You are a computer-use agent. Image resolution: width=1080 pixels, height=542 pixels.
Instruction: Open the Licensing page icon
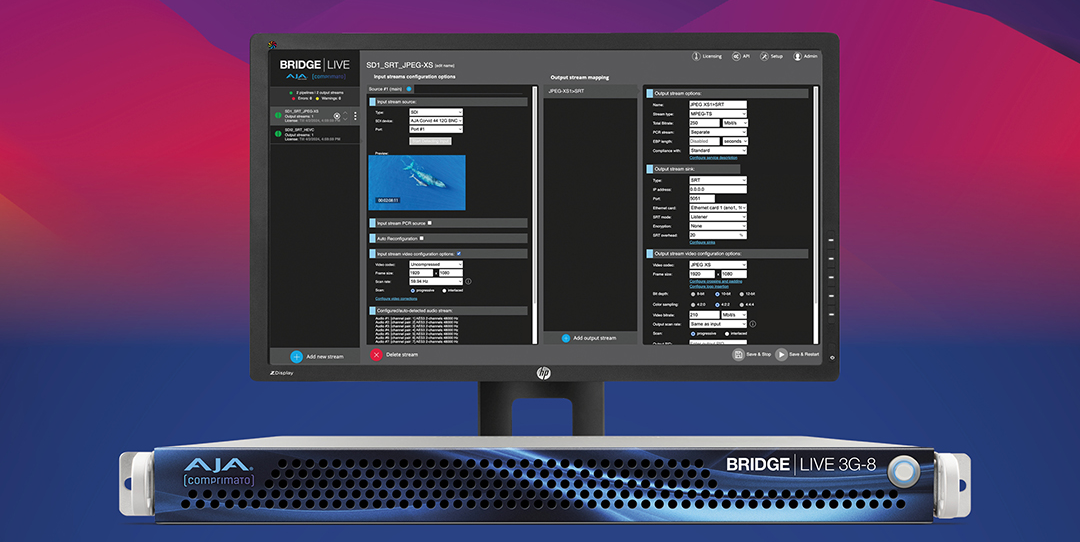click(696, 56)
